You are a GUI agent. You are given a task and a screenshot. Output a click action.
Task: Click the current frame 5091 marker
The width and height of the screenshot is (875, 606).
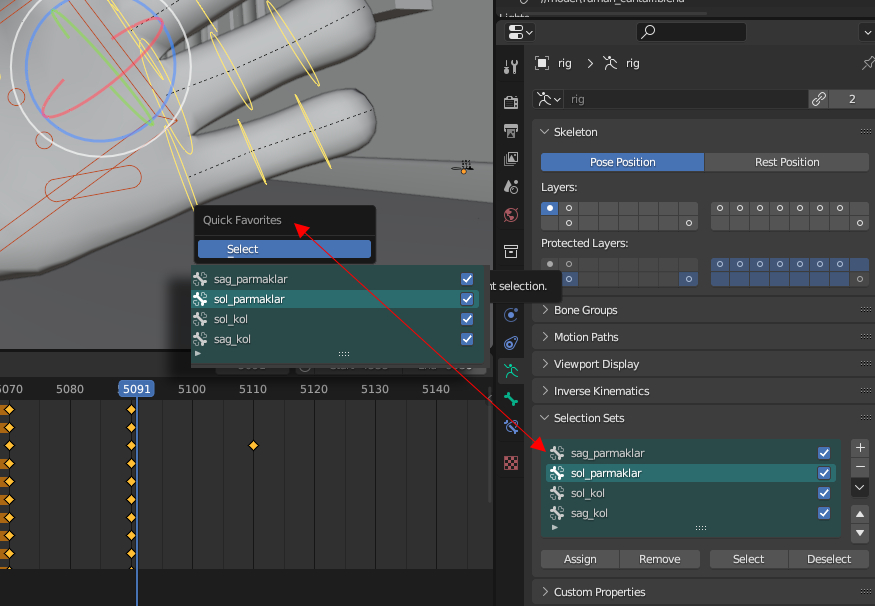pyautogui.click(x=137, y=389)
